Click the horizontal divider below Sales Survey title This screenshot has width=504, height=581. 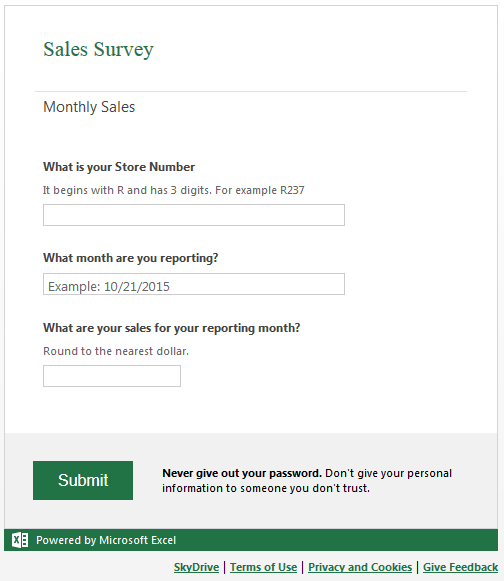pyautogui.click(x=251, y=91)
